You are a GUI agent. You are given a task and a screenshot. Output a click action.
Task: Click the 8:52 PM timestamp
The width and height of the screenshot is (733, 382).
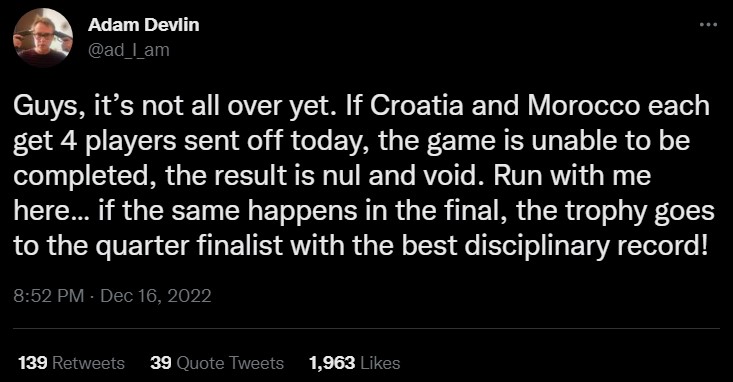click(49, 296)
